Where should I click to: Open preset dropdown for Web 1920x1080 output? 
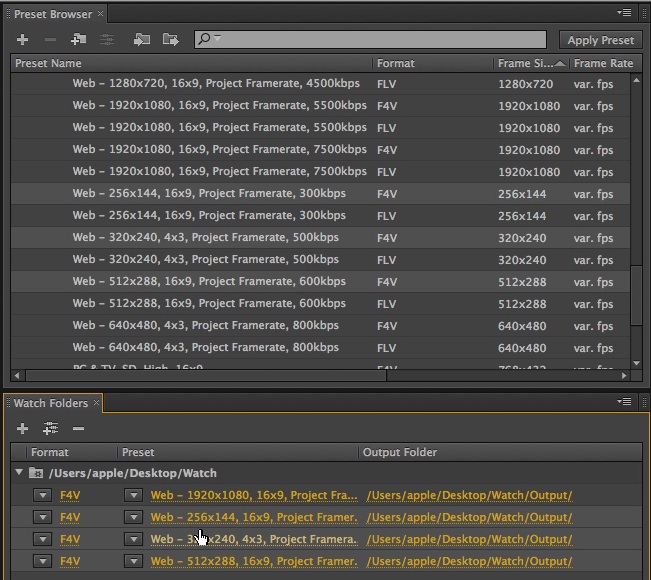(x=133, y=495)
